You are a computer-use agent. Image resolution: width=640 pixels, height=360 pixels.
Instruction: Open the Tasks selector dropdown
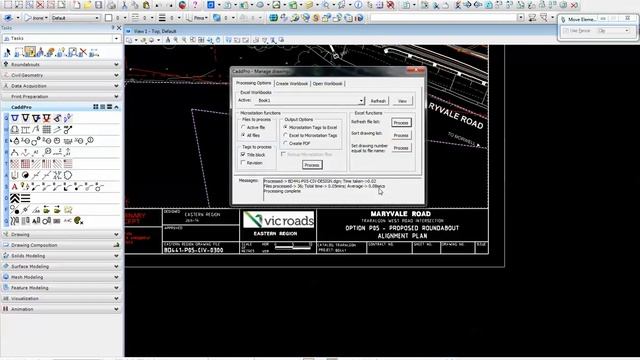pos(116,38)
